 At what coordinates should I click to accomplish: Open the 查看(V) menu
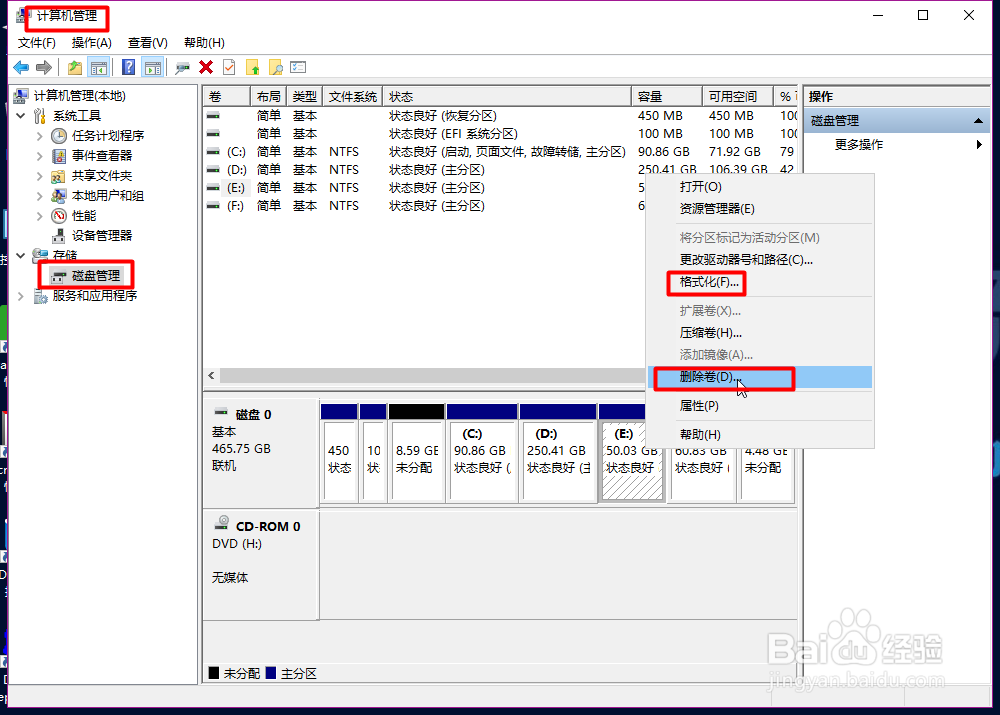(147, 43)
